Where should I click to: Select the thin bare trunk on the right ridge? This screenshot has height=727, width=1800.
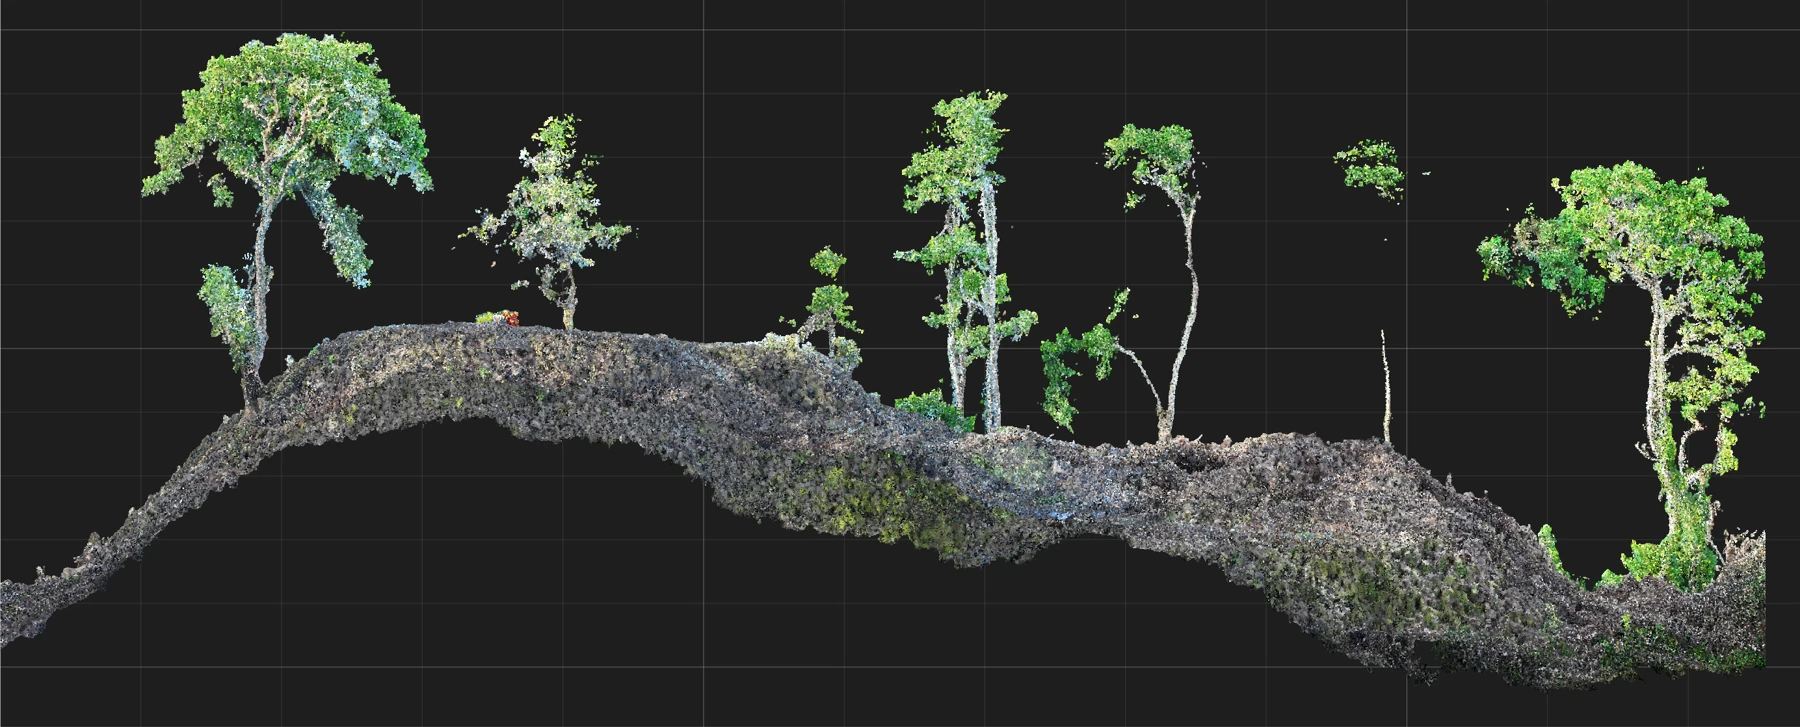click(x=1386, y=386)
